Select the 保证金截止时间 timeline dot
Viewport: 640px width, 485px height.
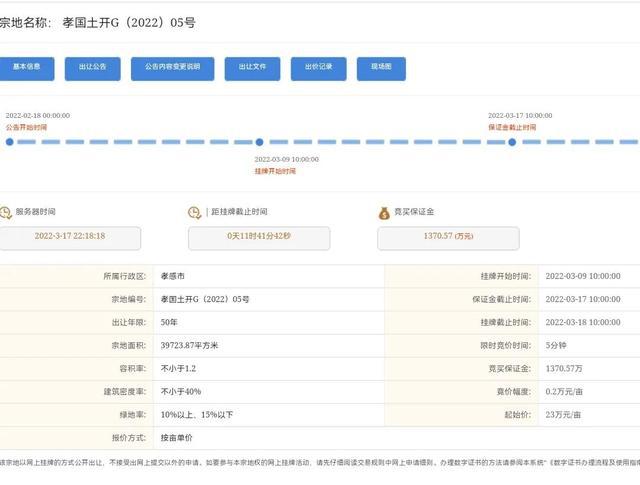pos(512,142)
